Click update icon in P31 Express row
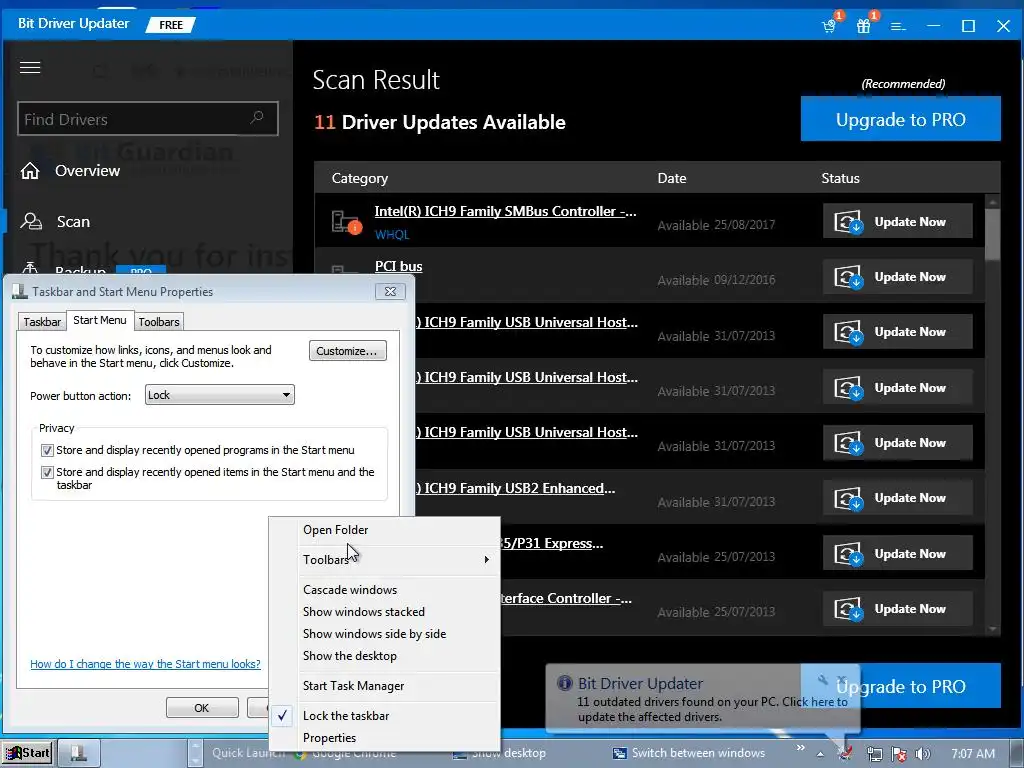Viewport: 1024px width, 768px height. click(848, 554)
